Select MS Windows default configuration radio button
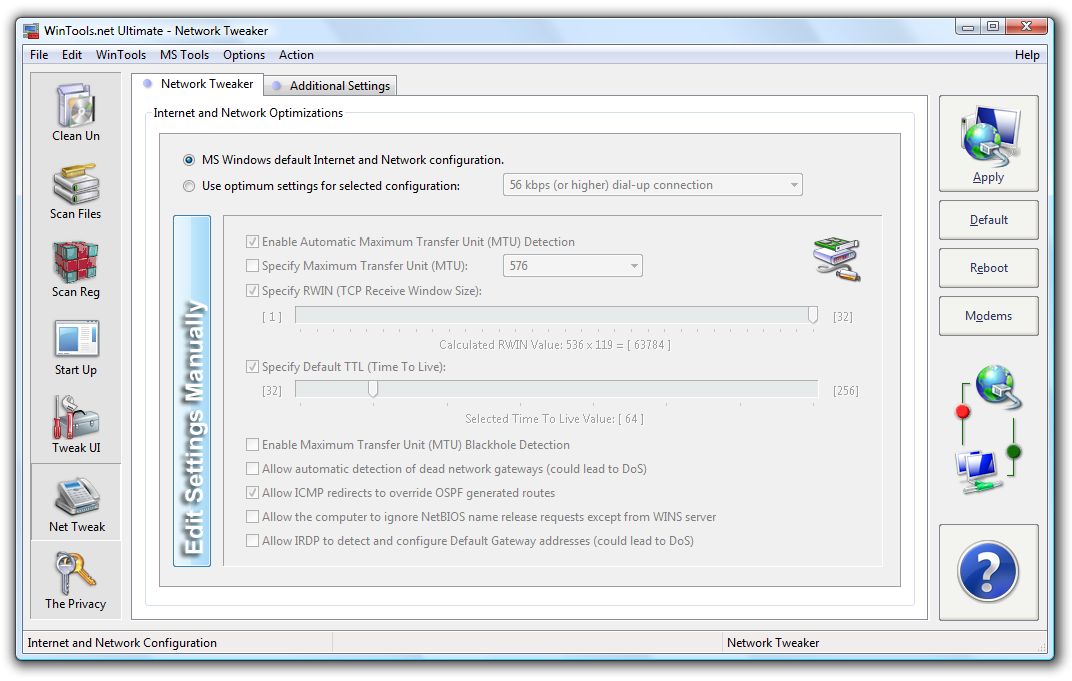 click(x=189, y=160)
